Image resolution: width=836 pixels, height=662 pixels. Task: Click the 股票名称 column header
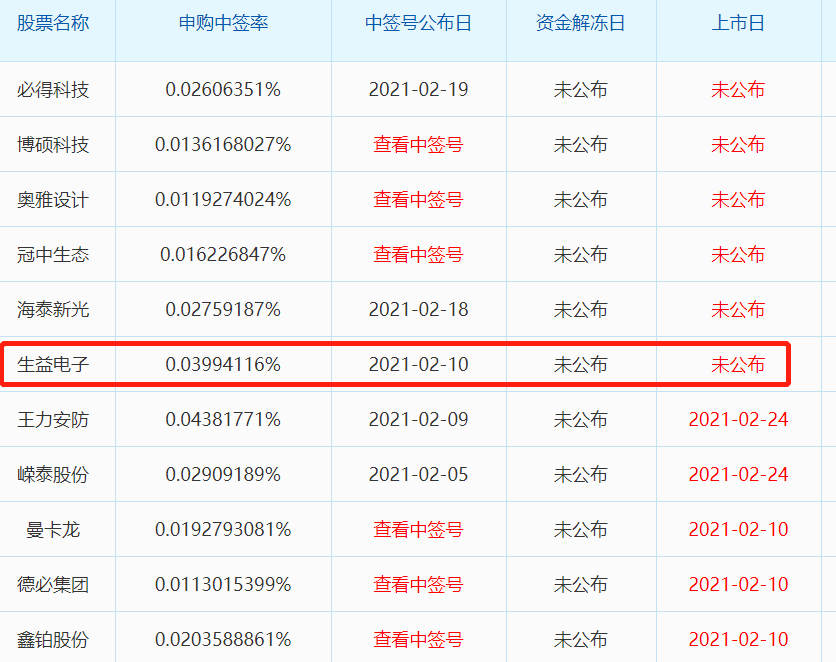point(53,23)
